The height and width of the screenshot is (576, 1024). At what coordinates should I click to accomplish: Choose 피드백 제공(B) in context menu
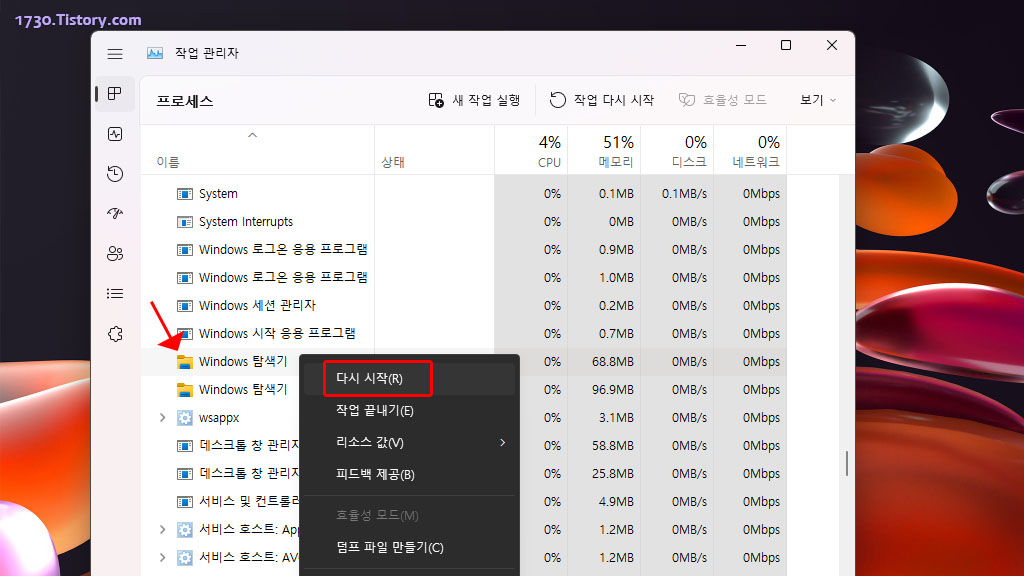click(x=409, y=475)
